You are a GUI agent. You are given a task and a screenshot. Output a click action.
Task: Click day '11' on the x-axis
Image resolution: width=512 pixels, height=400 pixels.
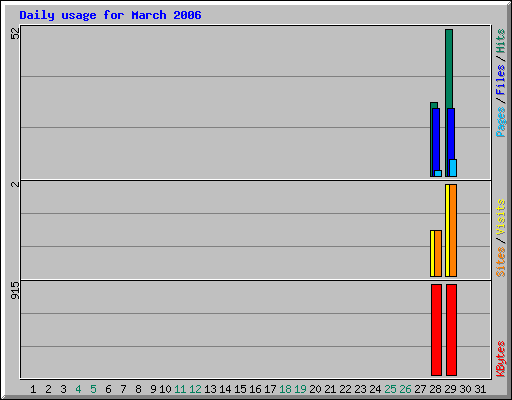pos(180,389)
